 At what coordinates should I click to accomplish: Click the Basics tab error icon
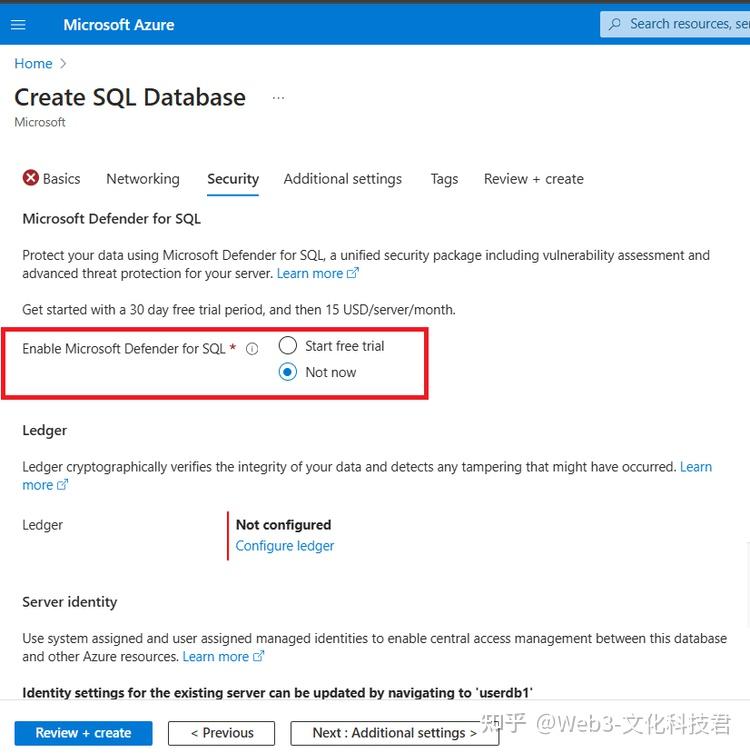(x=31, y=178)
